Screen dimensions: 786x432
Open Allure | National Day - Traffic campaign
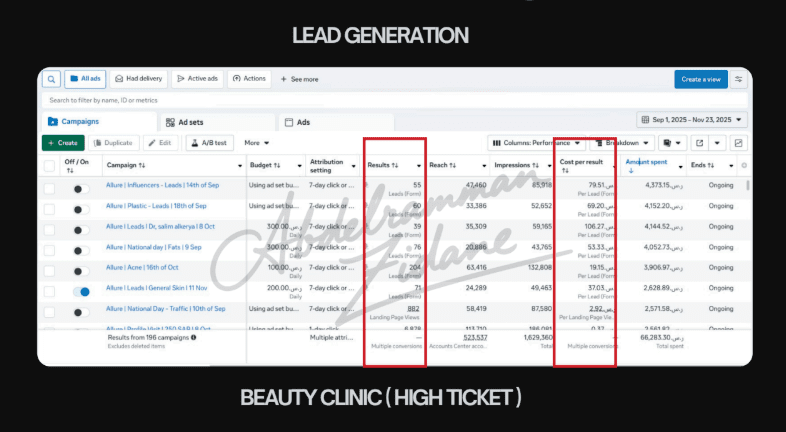pyautogui.click(x=165, y=309)
